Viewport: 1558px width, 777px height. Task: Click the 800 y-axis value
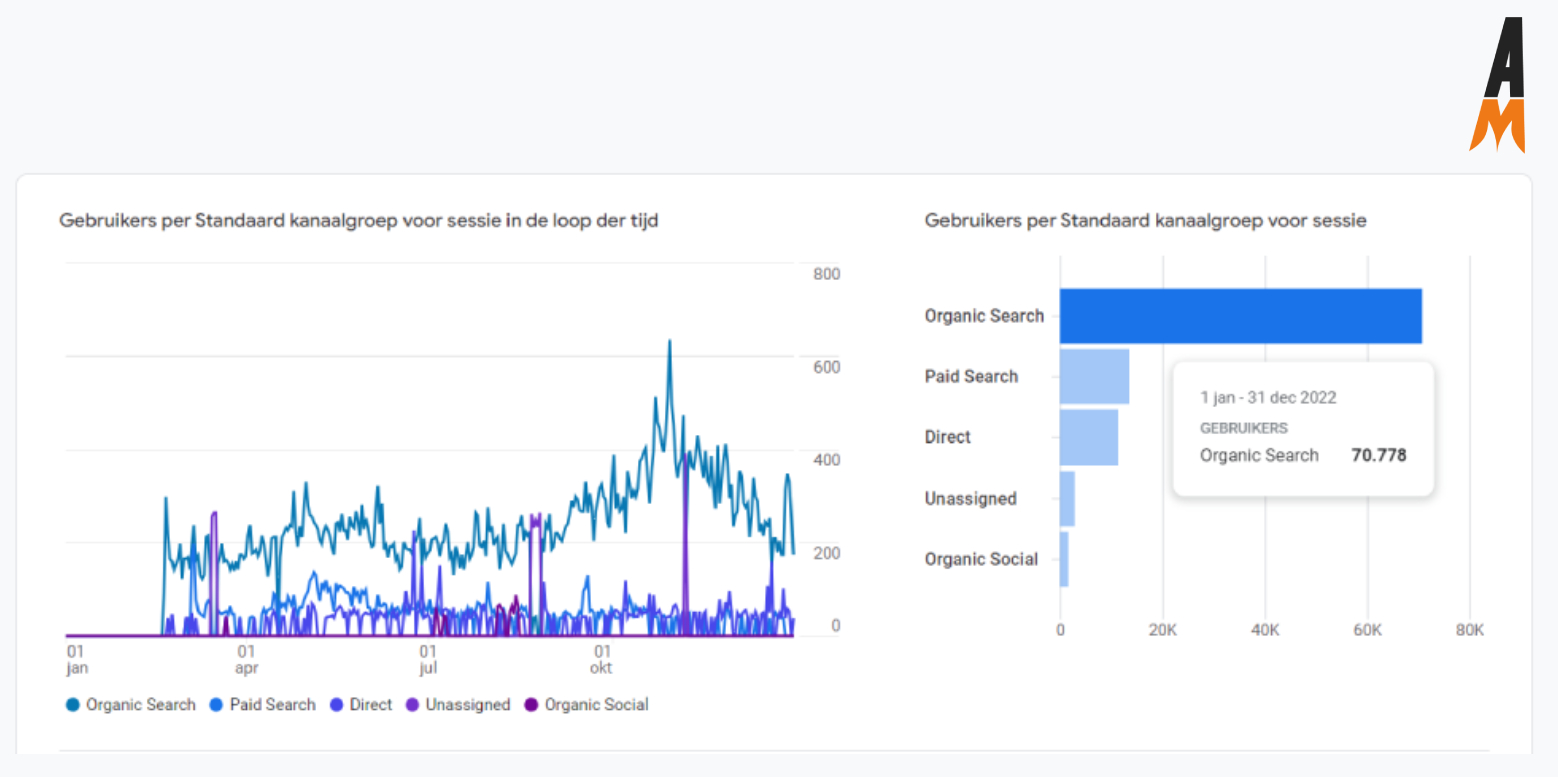826,274
